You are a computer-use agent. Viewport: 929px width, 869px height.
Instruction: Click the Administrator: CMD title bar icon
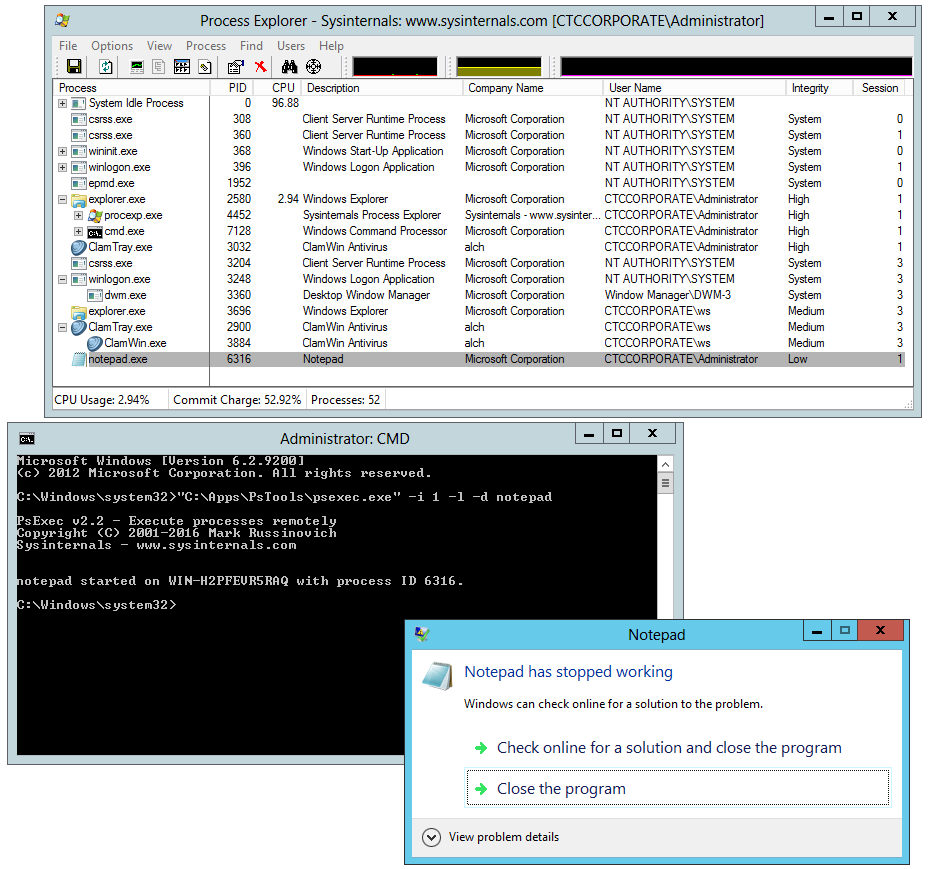click(x=27, y=439)
